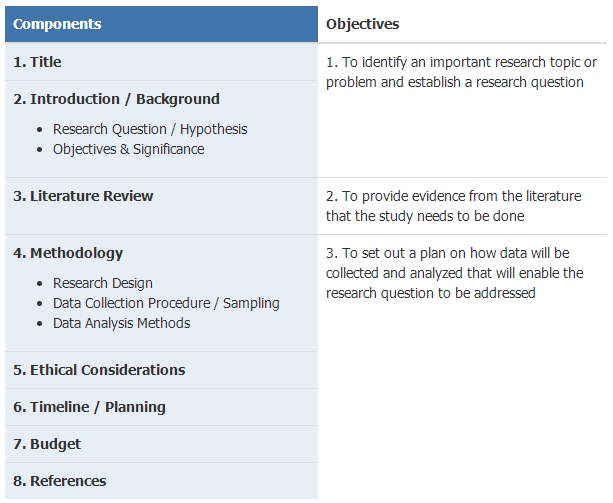Click the Data Analysis Methods bullet

pos(122,323)
